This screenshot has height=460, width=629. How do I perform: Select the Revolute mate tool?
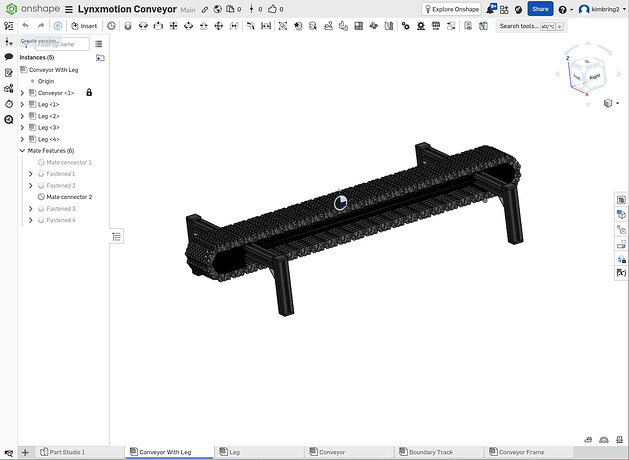pyautogui.click(x=143, y=26)
